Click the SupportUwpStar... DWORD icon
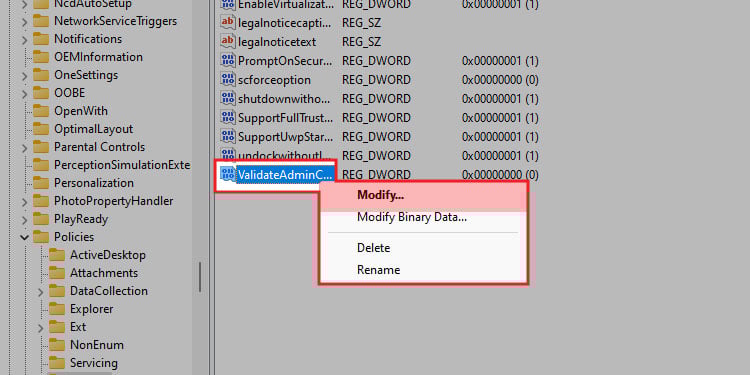The height and width of the screenshot is (375, 750). pyautogui.click(x=228, y=136)
